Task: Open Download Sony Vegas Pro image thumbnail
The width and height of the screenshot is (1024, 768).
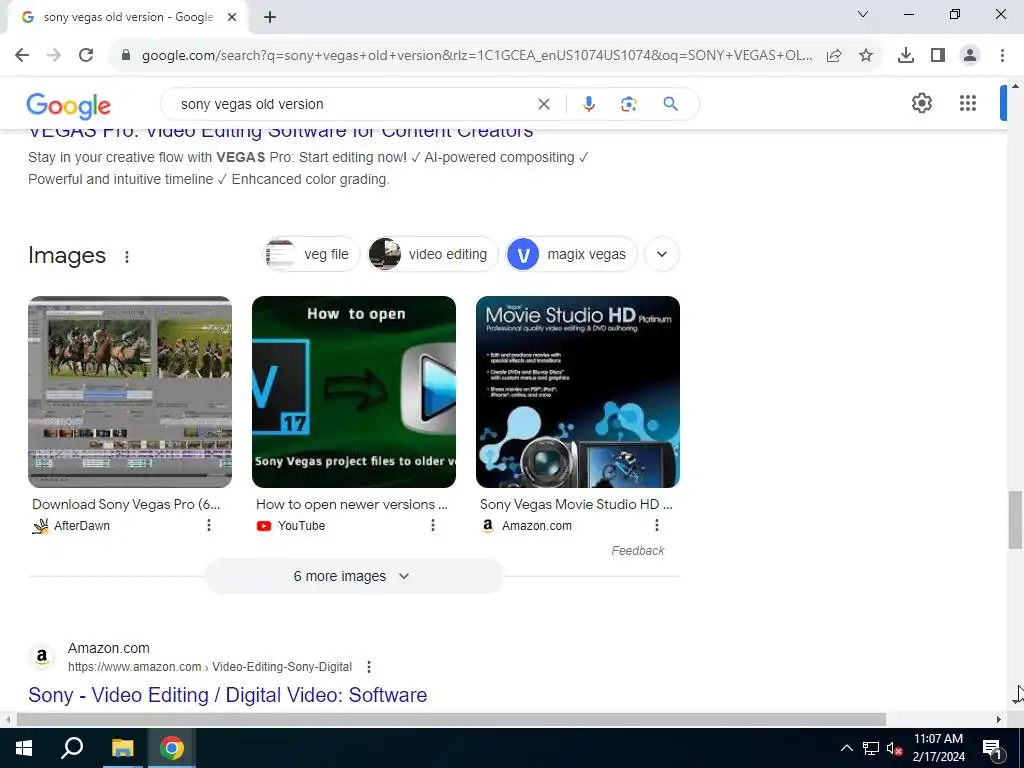Action: point(130,392)
